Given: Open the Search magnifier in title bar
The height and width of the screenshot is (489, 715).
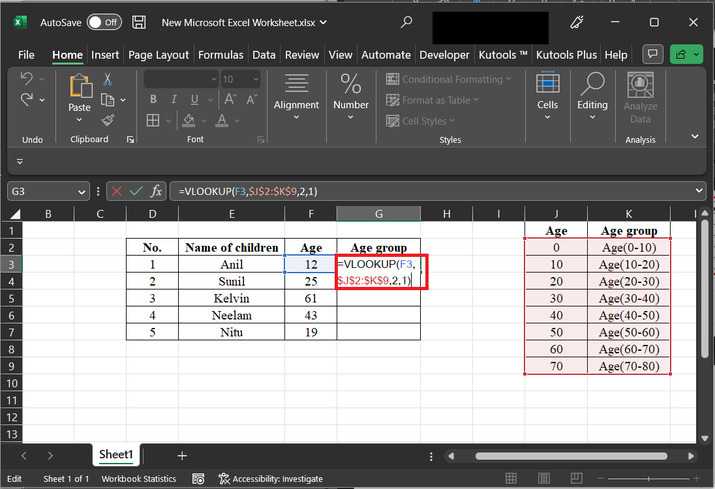Looking at the screenshot, I should click(x=405, y=21).
